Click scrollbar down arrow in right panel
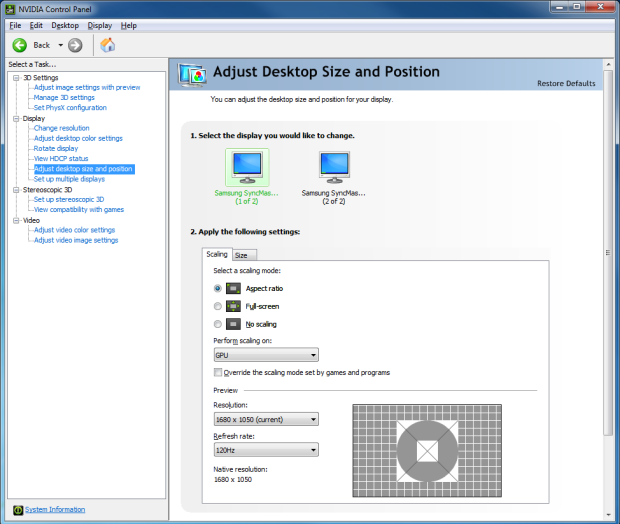The image size is (620, 524). tap(608, 515)
